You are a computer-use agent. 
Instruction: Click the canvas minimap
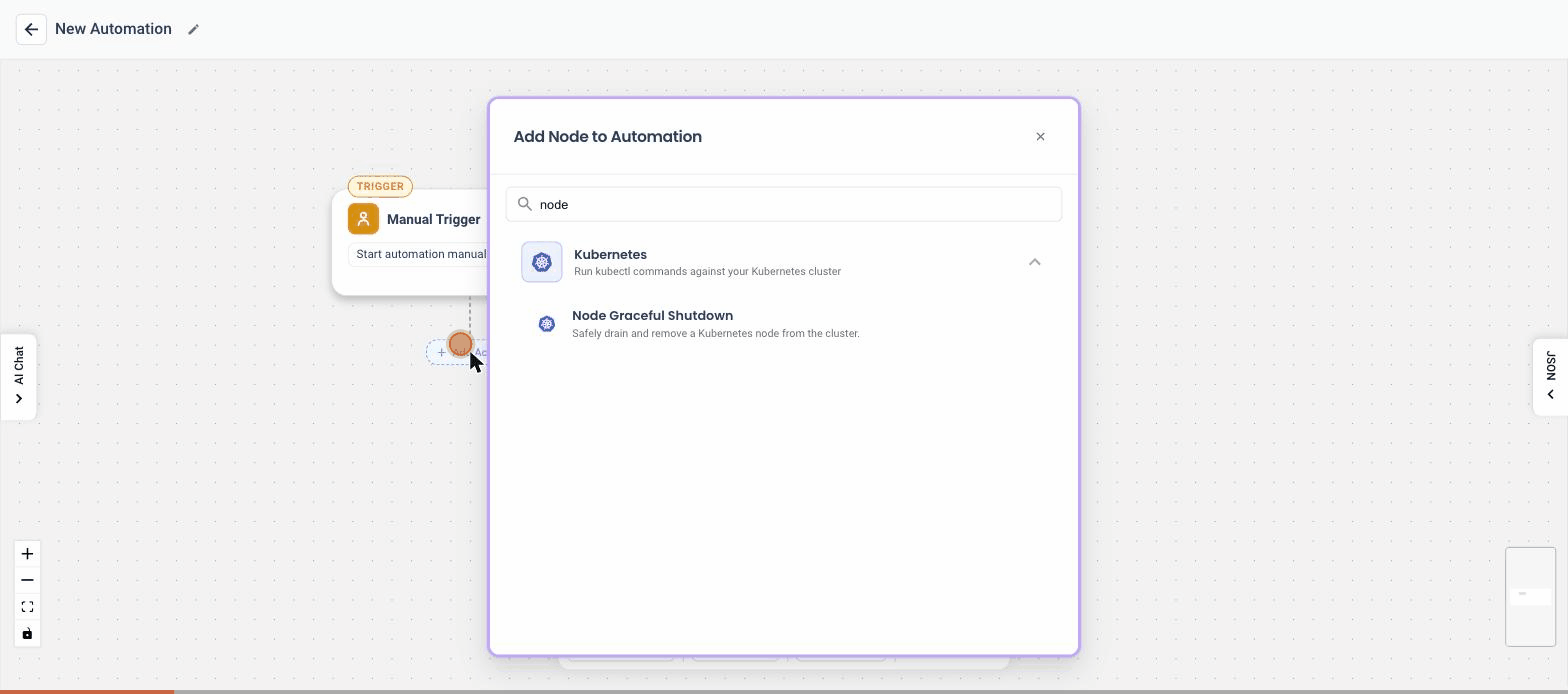1530,597
